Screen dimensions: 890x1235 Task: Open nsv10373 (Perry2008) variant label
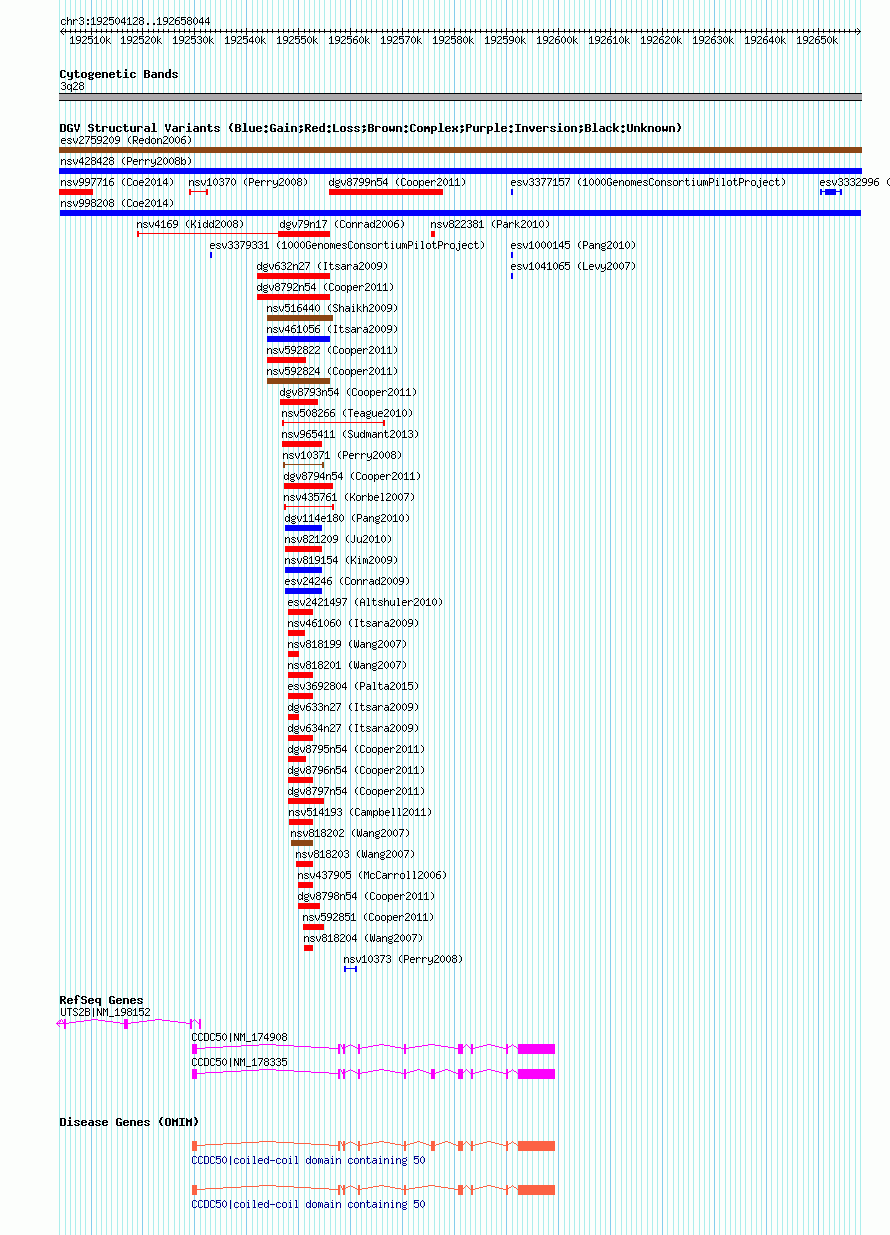[404, 959]
